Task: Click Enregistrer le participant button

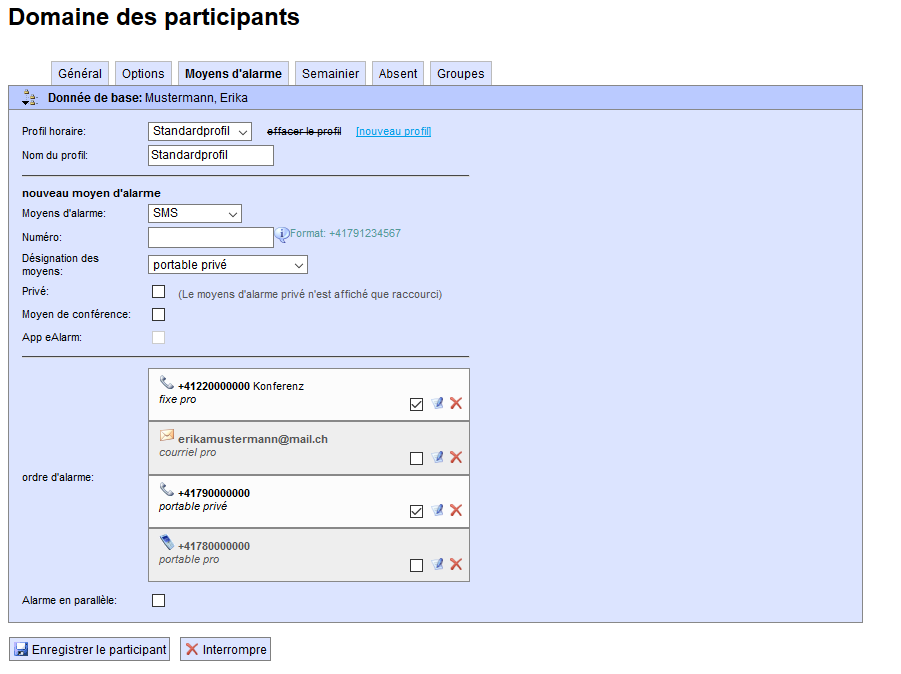Action: coord(89,649)
